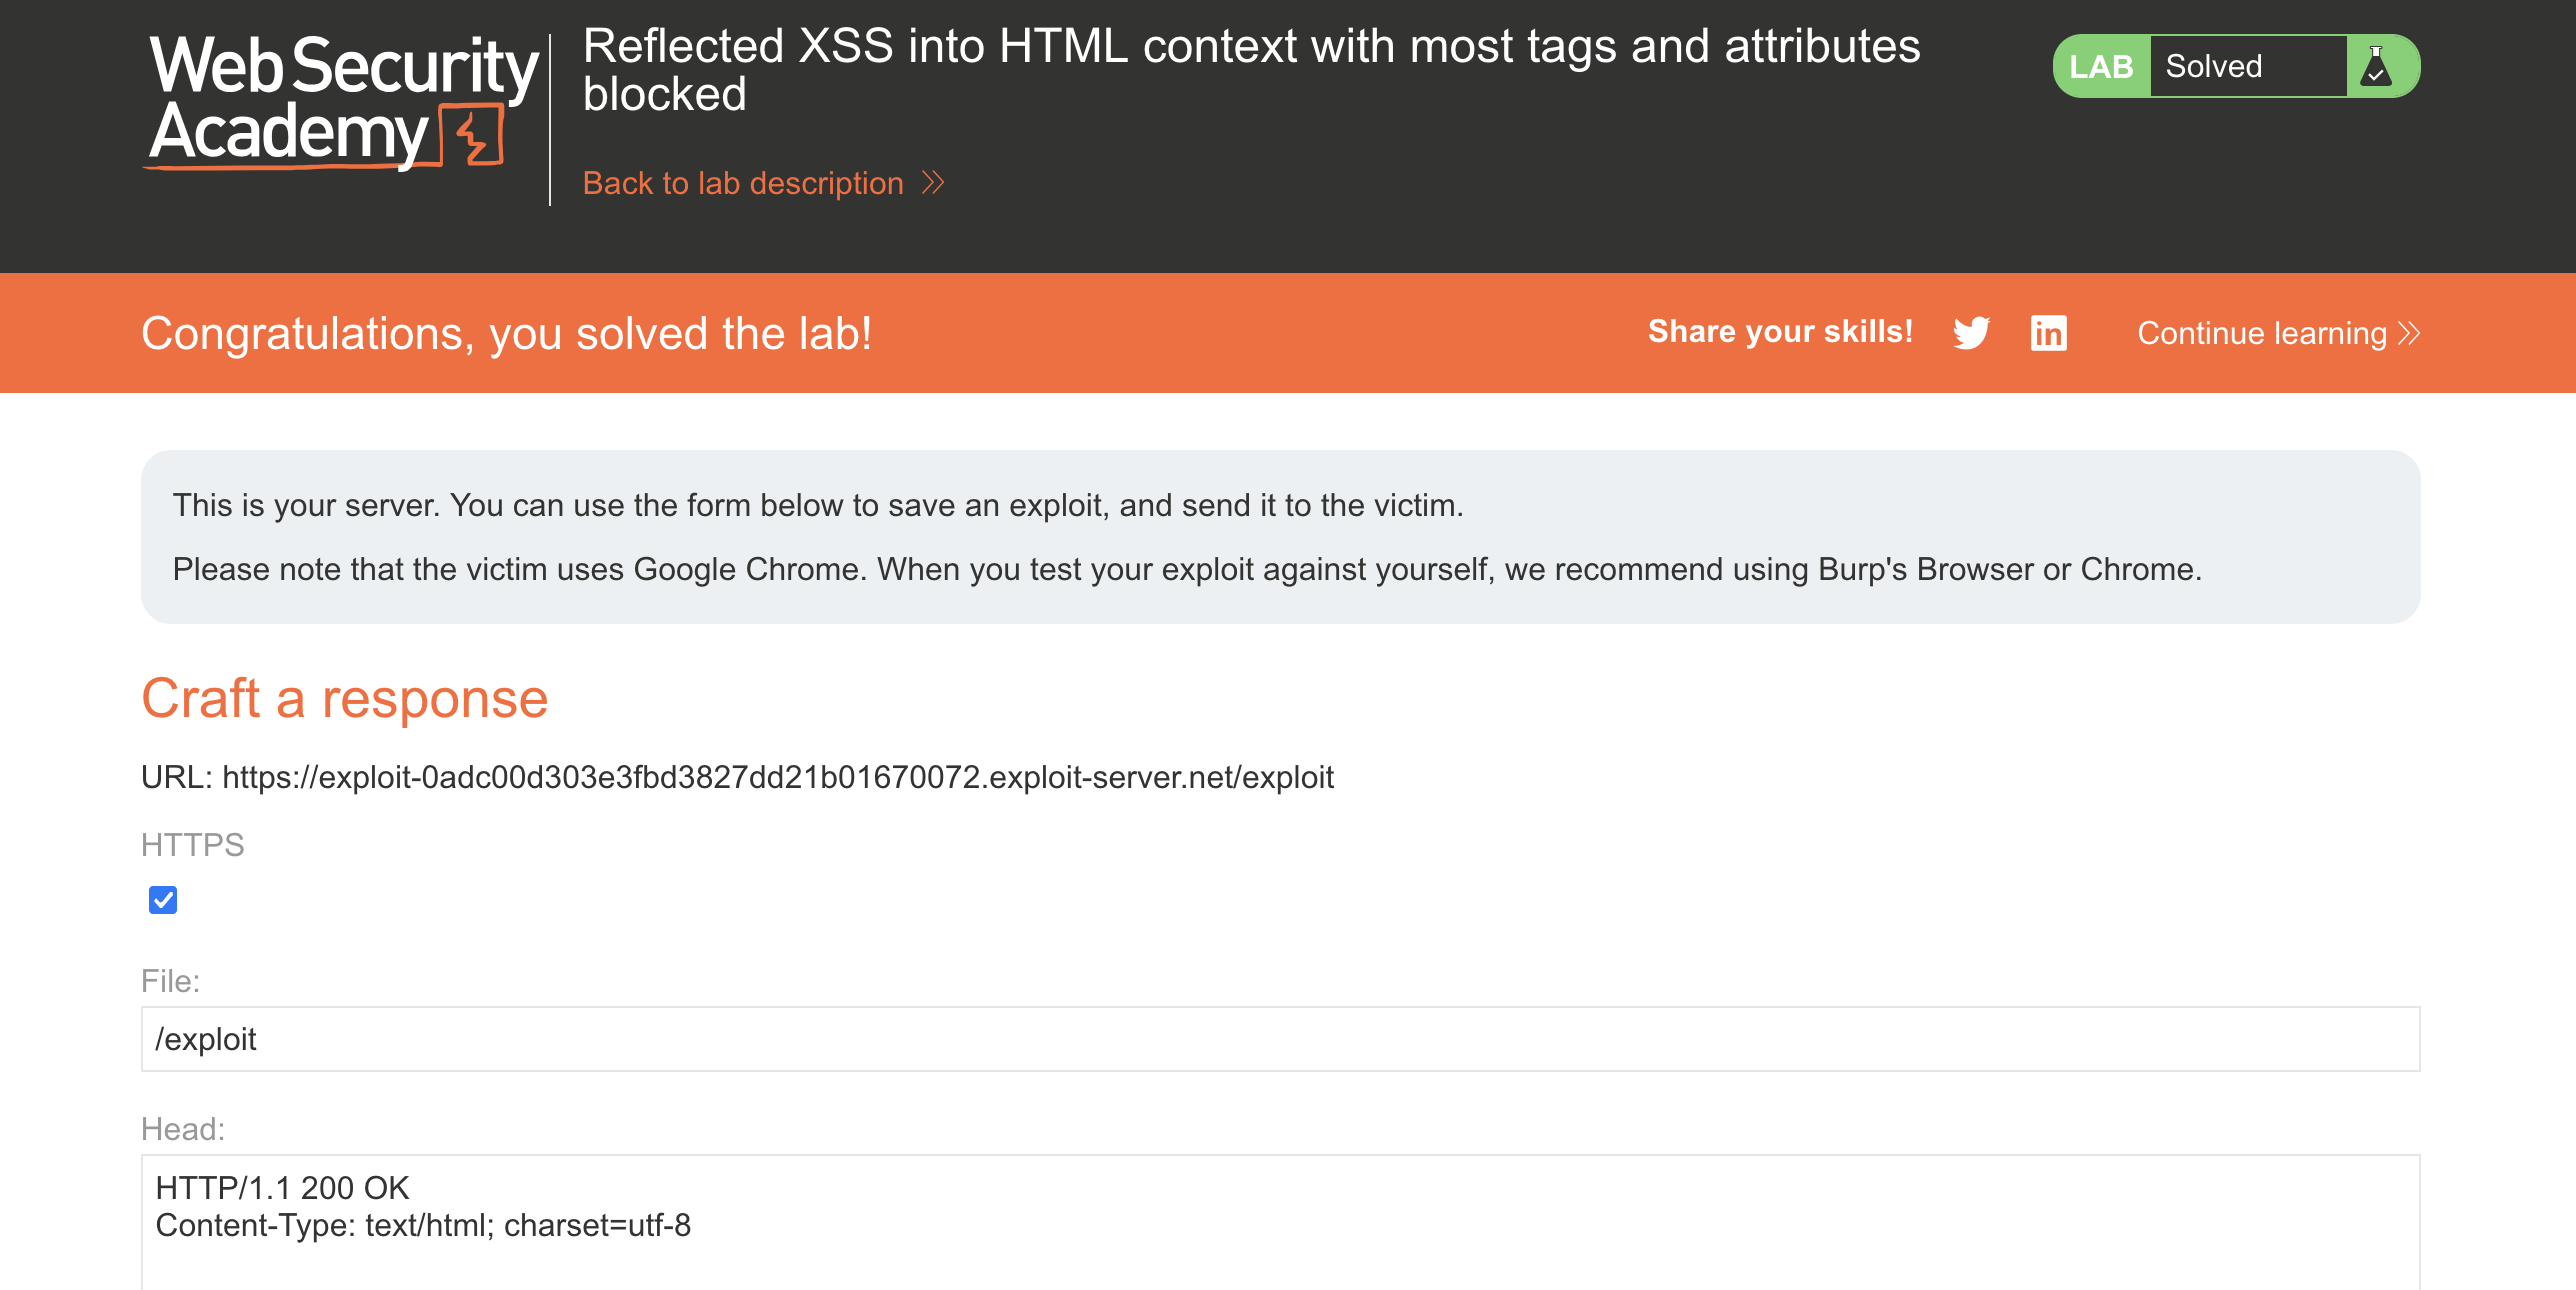
Task: Click the solved flask icon
Action: coord(2376,66)
